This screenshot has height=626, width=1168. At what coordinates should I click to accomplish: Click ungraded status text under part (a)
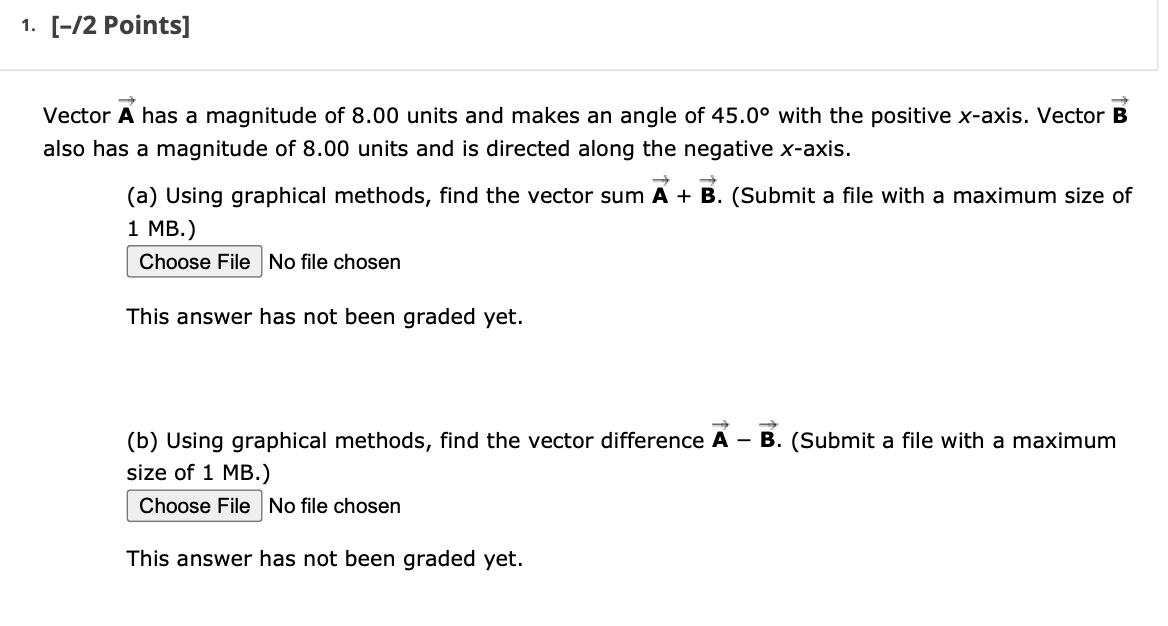[324, 317]
